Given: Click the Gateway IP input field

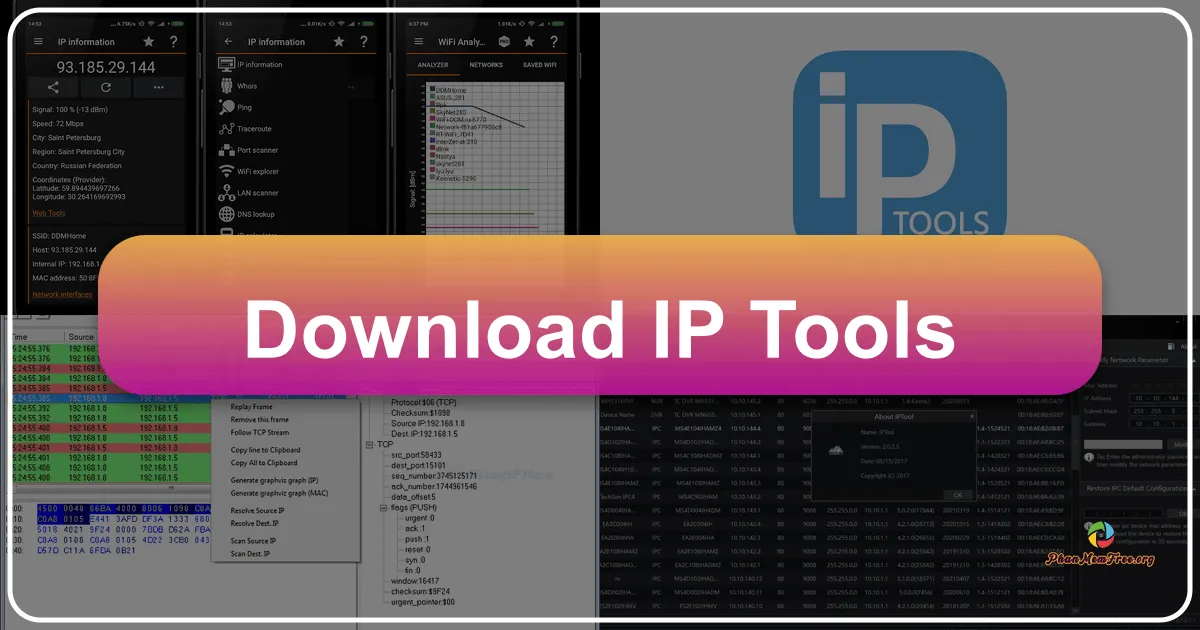Looking at the screenshot, I should point(1156,424).
